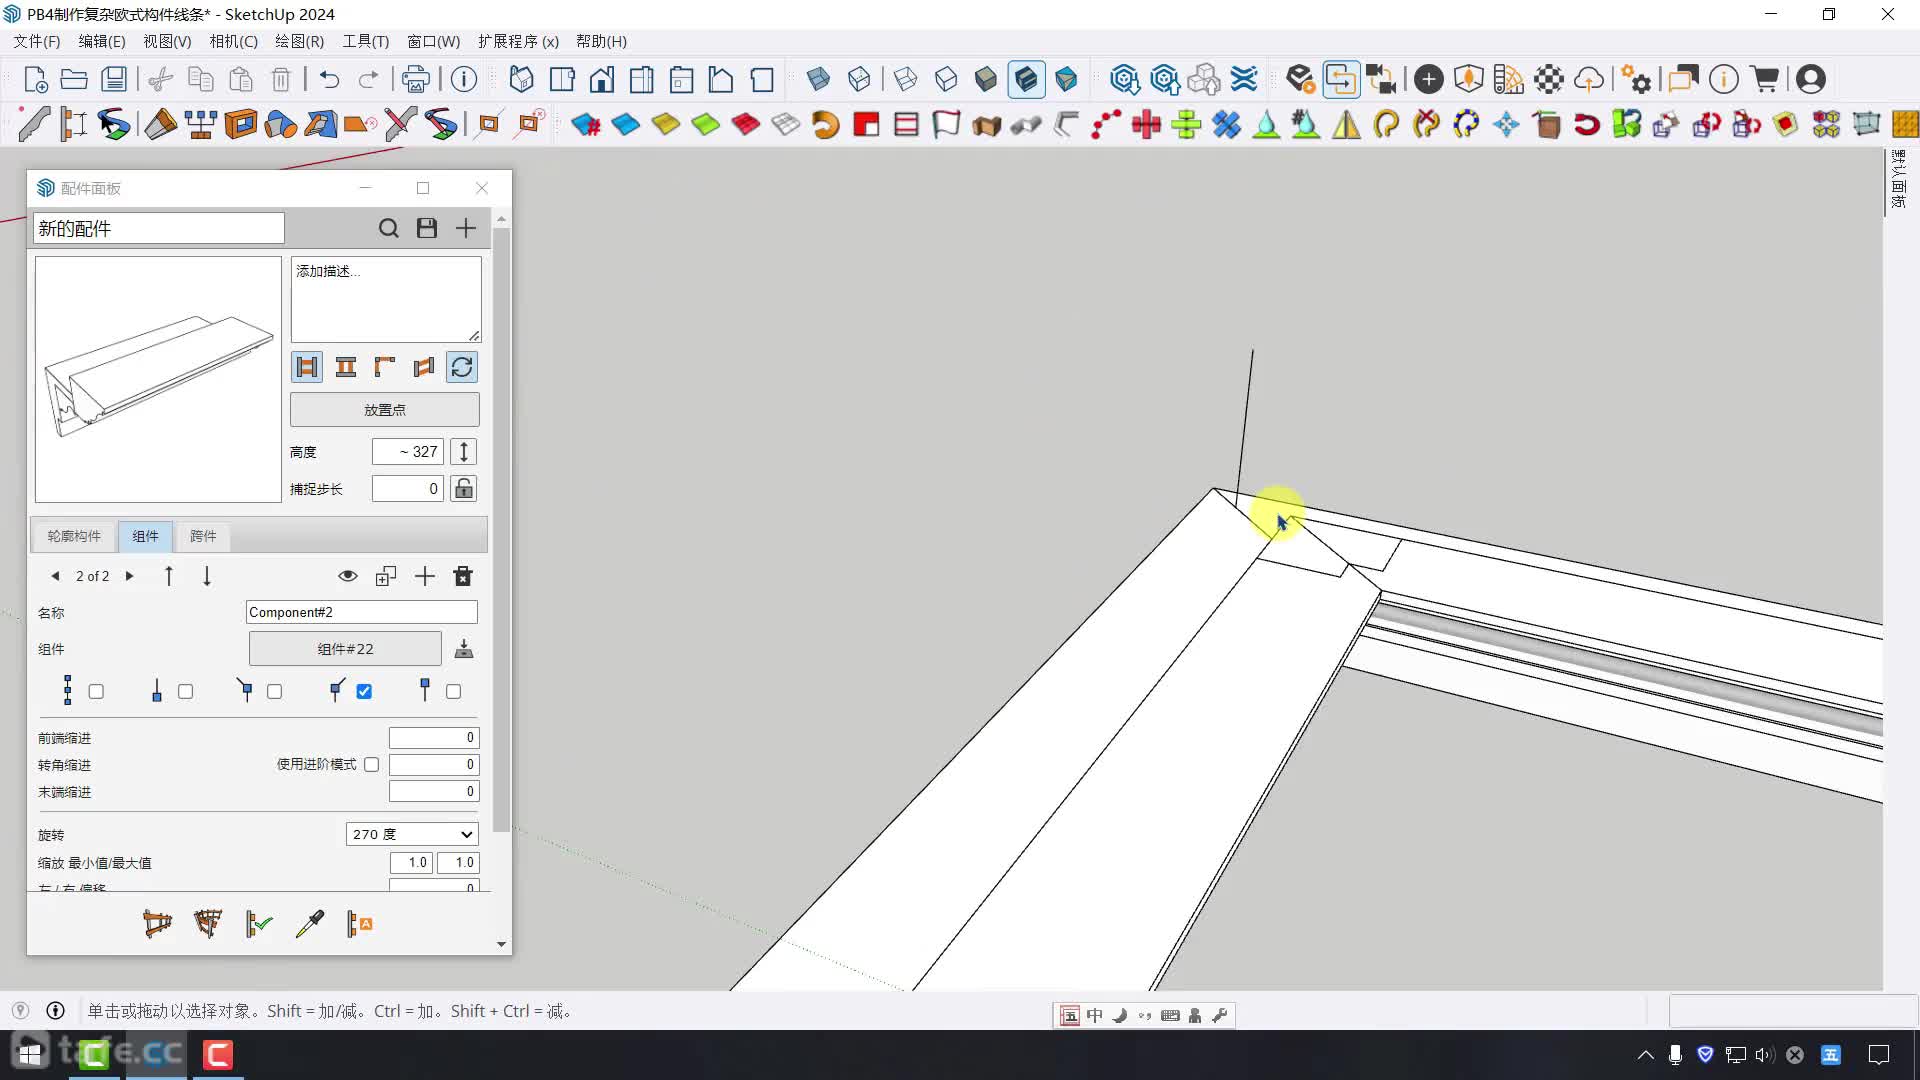Save the assembly with the panel disk icon
Viewport: 1920px width, 1080px height.
[427, 228]
